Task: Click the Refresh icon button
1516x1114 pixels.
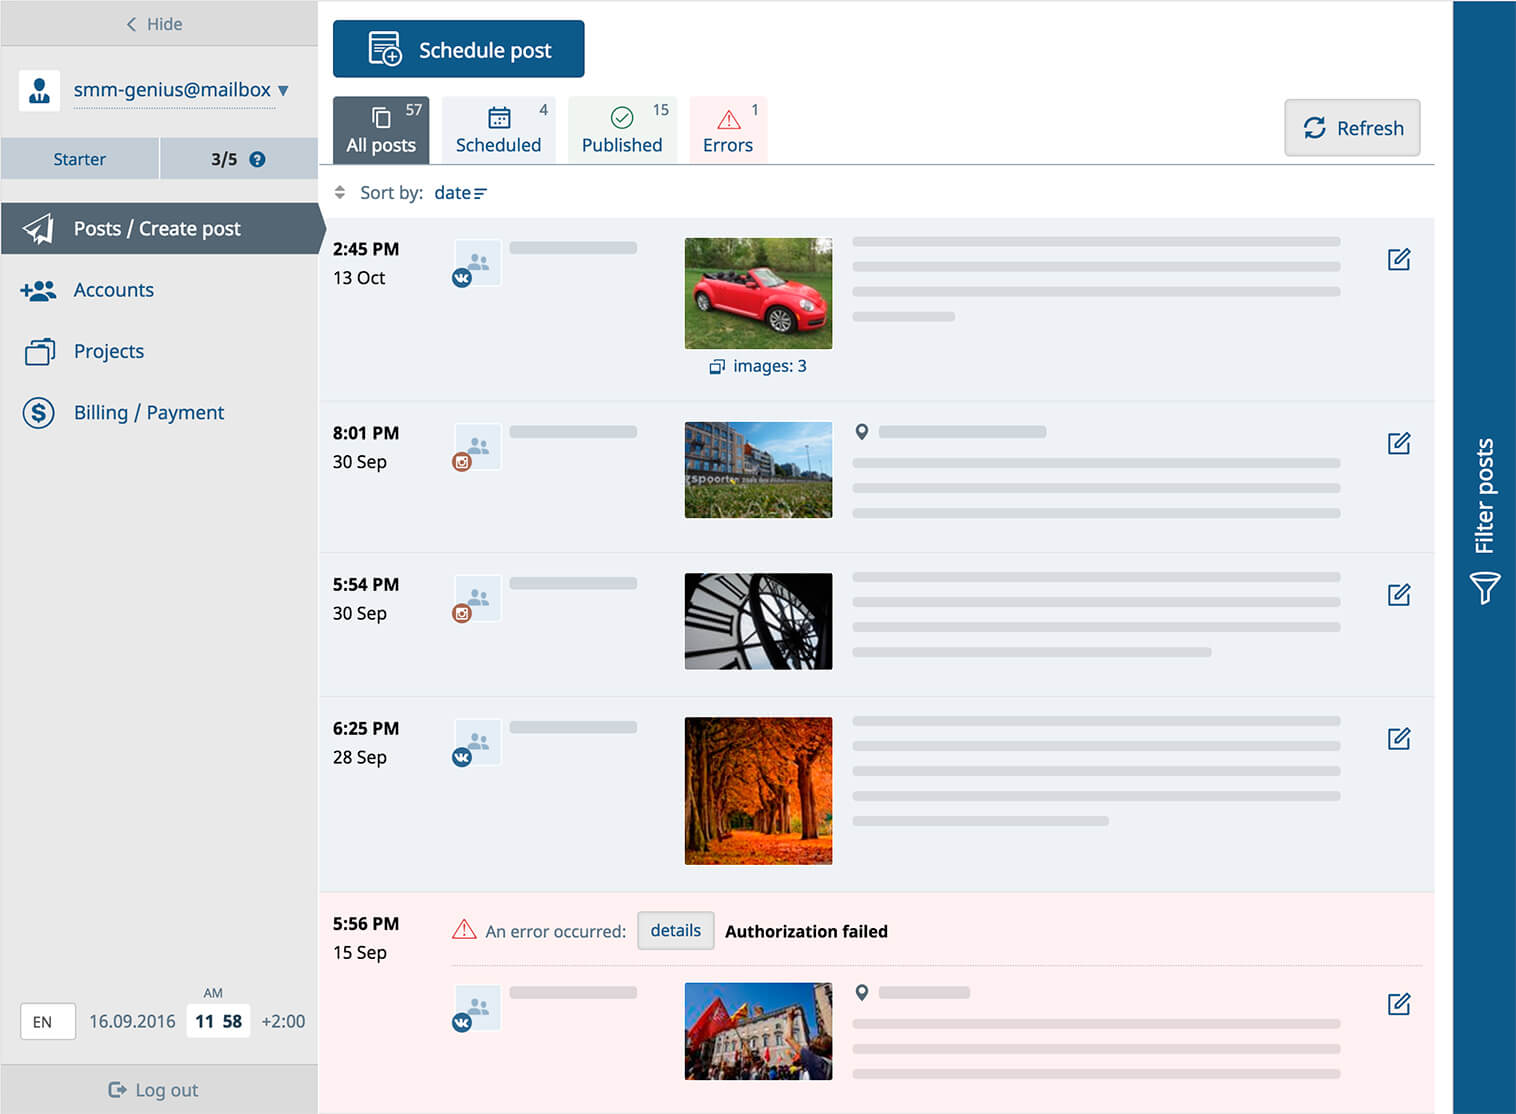Action: coord(1317,128)
